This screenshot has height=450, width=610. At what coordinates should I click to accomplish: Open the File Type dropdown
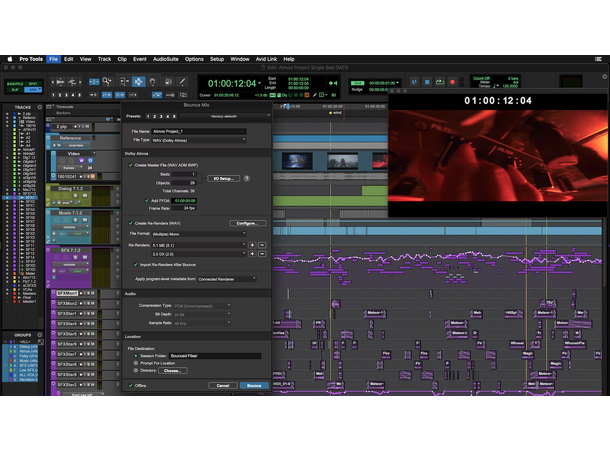coord(199,140)
